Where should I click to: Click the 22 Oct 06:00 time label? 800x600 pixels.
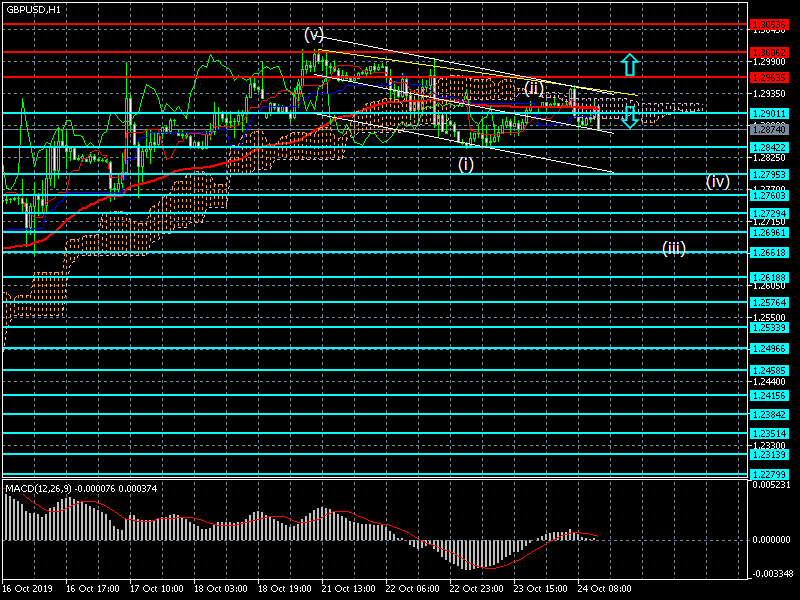pyautogui.click(x=412, y=588)
